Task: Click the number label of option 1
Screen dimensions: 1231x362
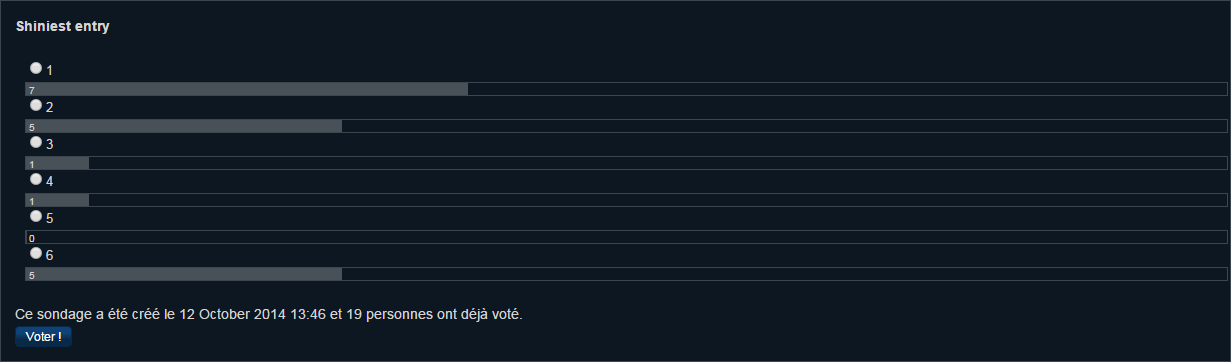Action: click(50, 70)
